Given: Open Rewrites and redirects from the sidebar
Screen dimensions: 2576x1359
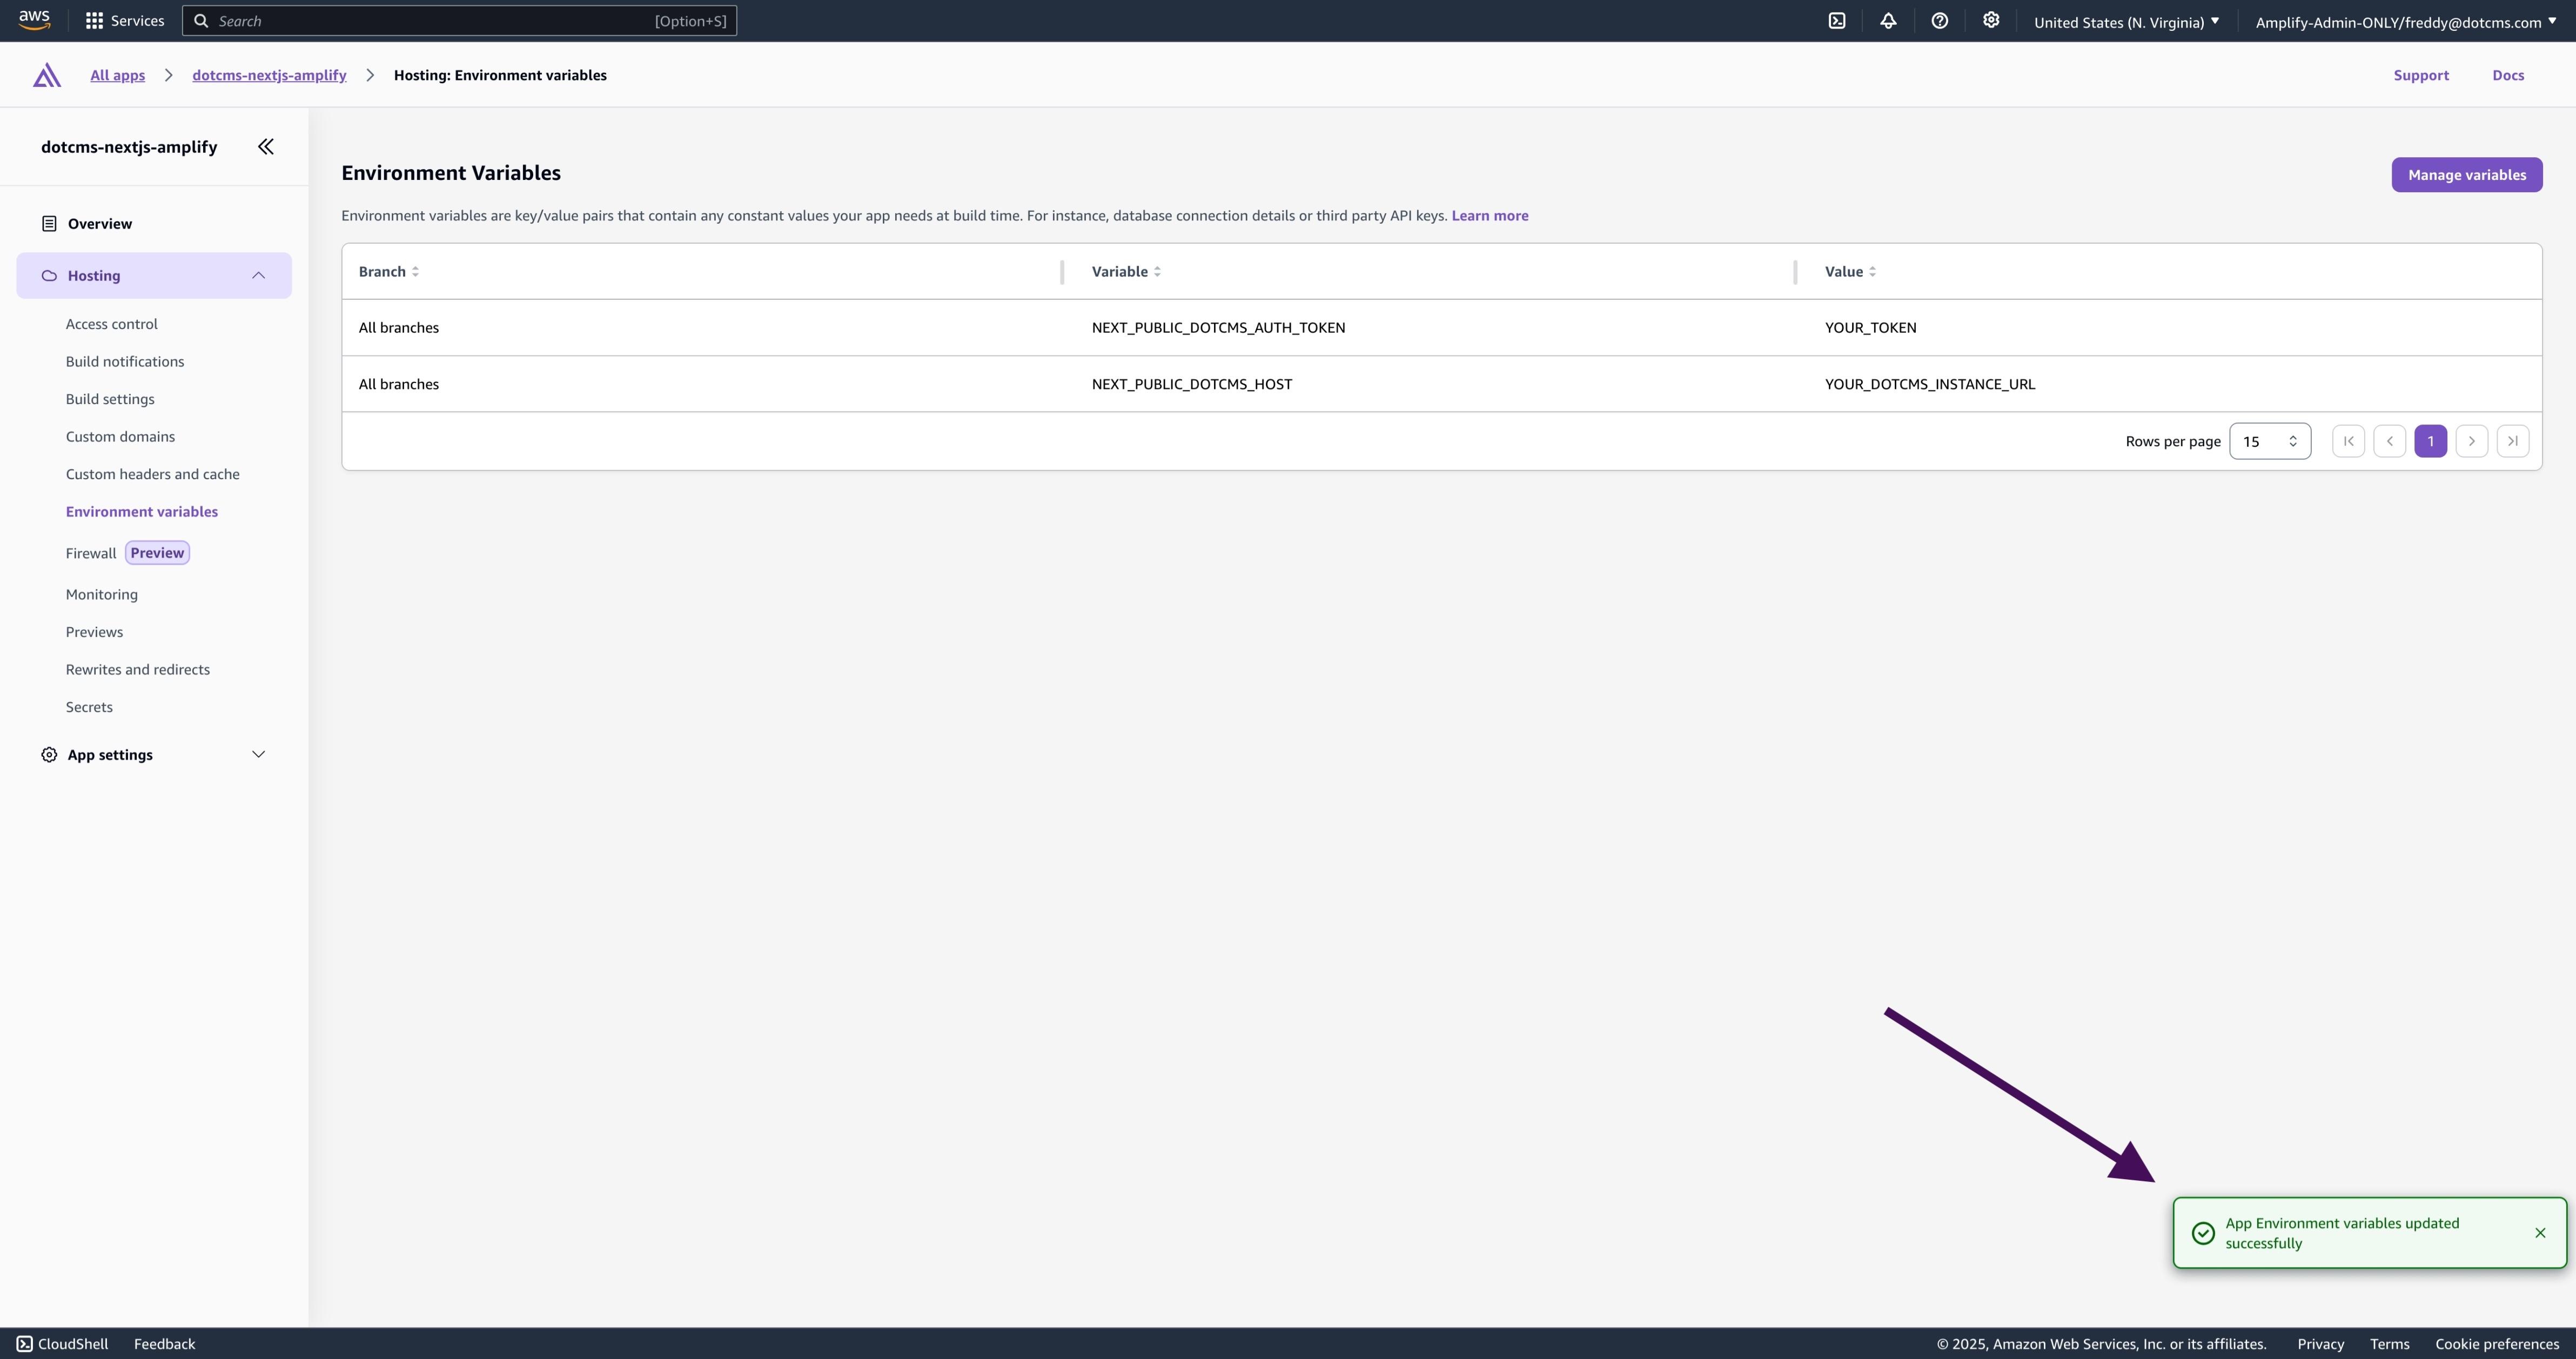Looking at the screenshot, I should pos(137,669).
